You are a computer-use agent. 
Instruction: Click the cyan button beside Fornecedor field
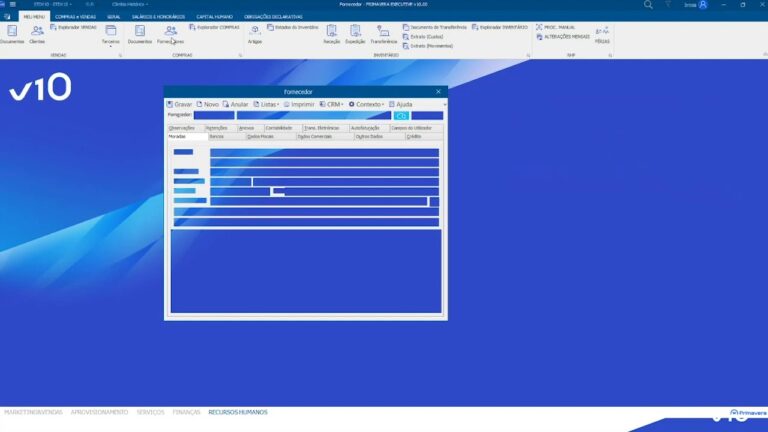[401, 116]
